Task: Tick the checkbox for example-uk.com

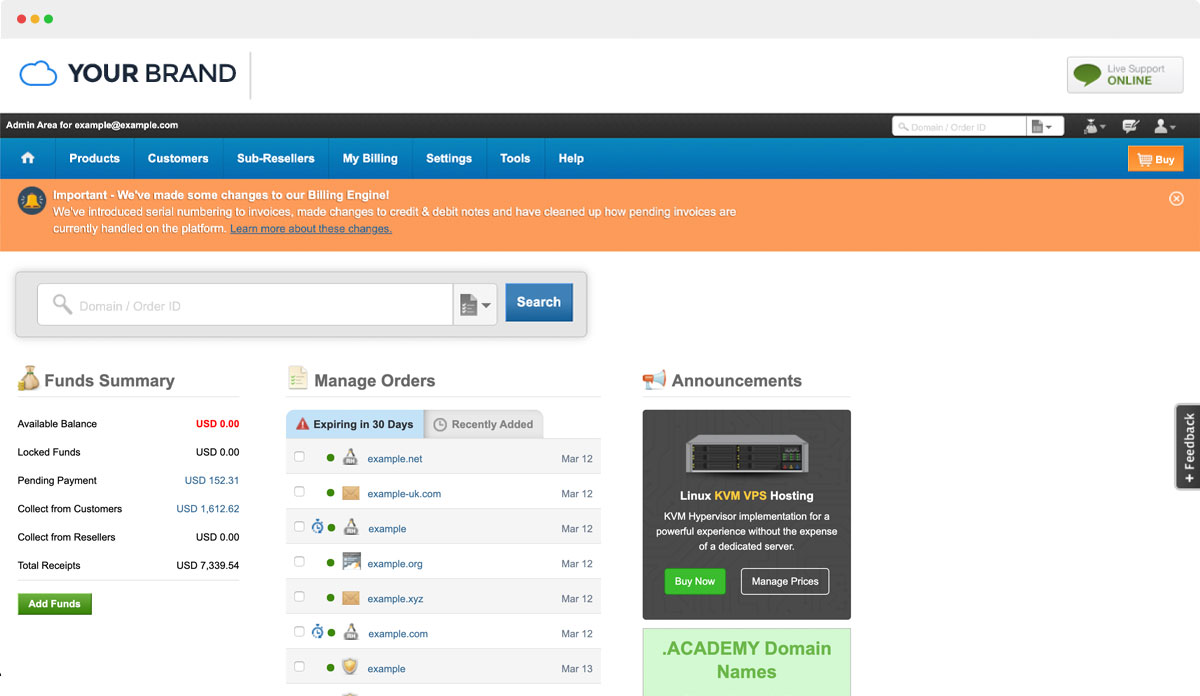Action: coord(299,492)
